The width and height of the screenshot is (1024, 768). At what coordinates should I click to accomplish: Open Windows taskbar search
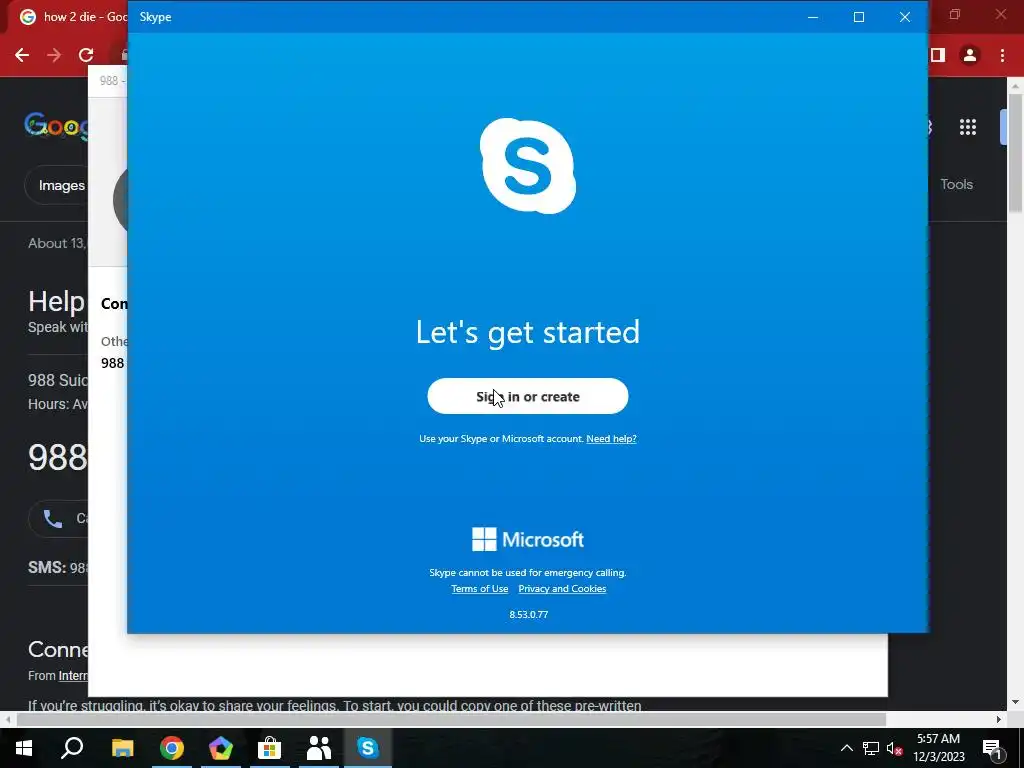(x=72, y=748)
